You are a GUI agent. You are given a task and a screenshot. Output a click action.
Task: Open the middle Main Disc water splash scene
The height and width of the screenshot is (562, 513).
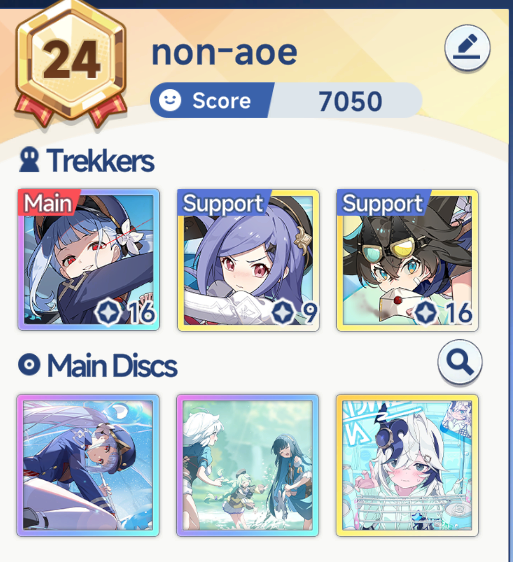[x=247, y=465]
